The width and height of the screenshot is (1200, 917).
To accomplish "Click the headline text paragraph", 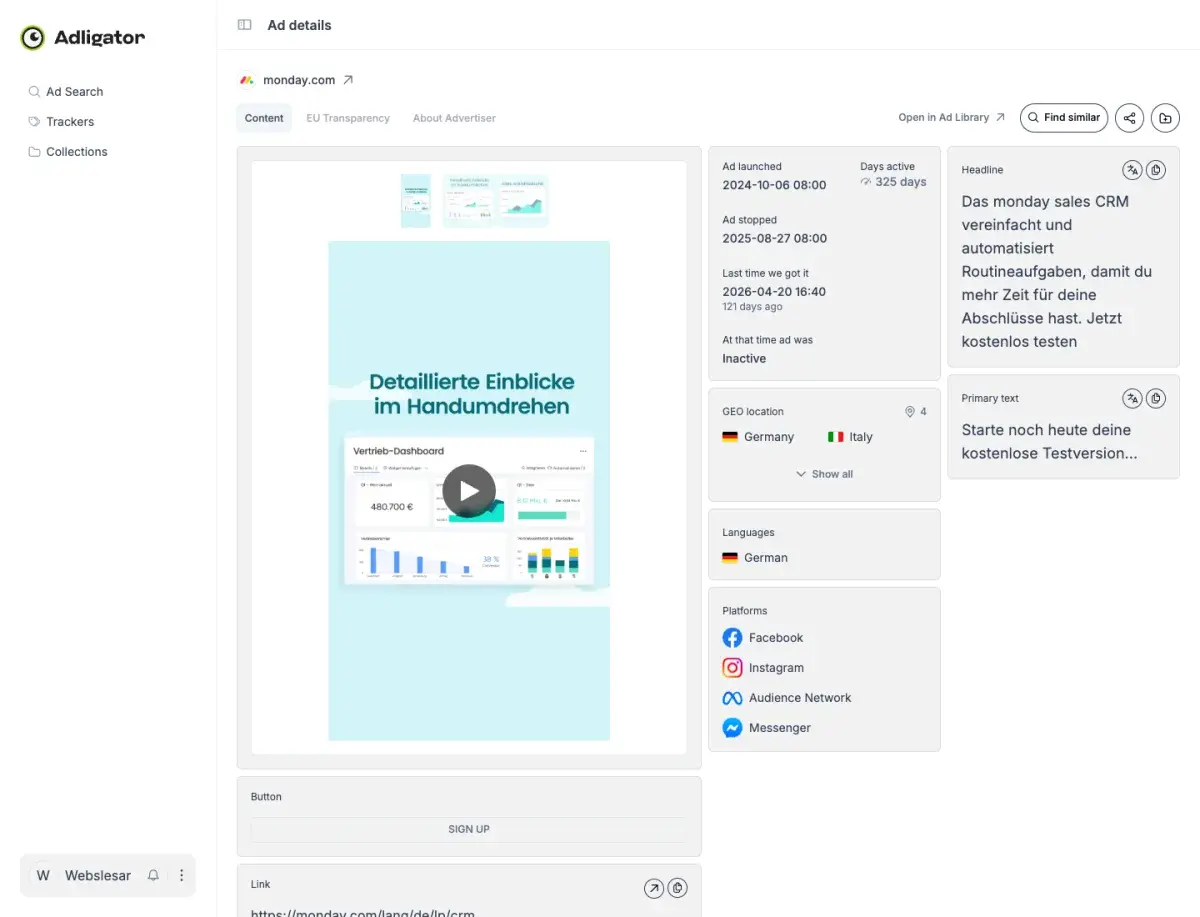I will (1058, 271).
